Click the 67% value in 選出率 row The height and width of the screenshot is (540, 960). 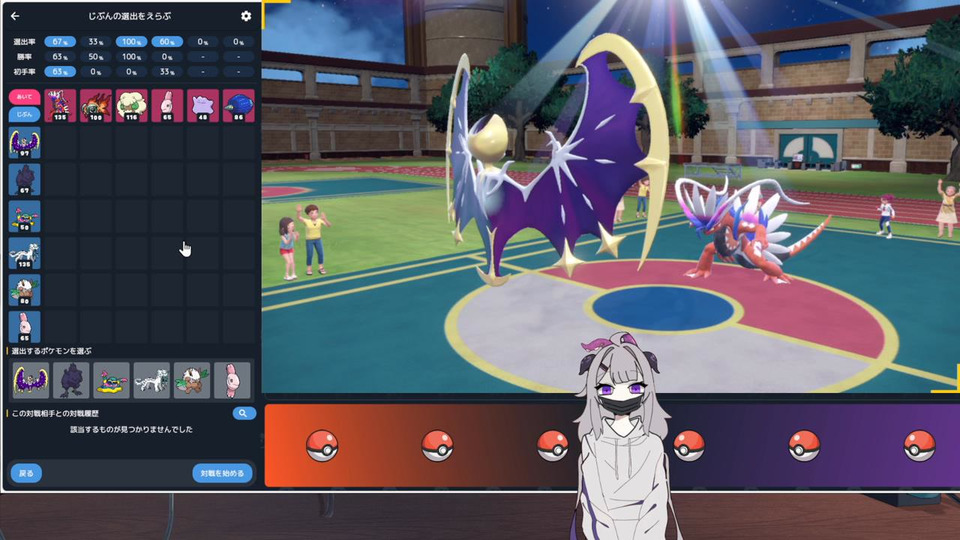60,42
